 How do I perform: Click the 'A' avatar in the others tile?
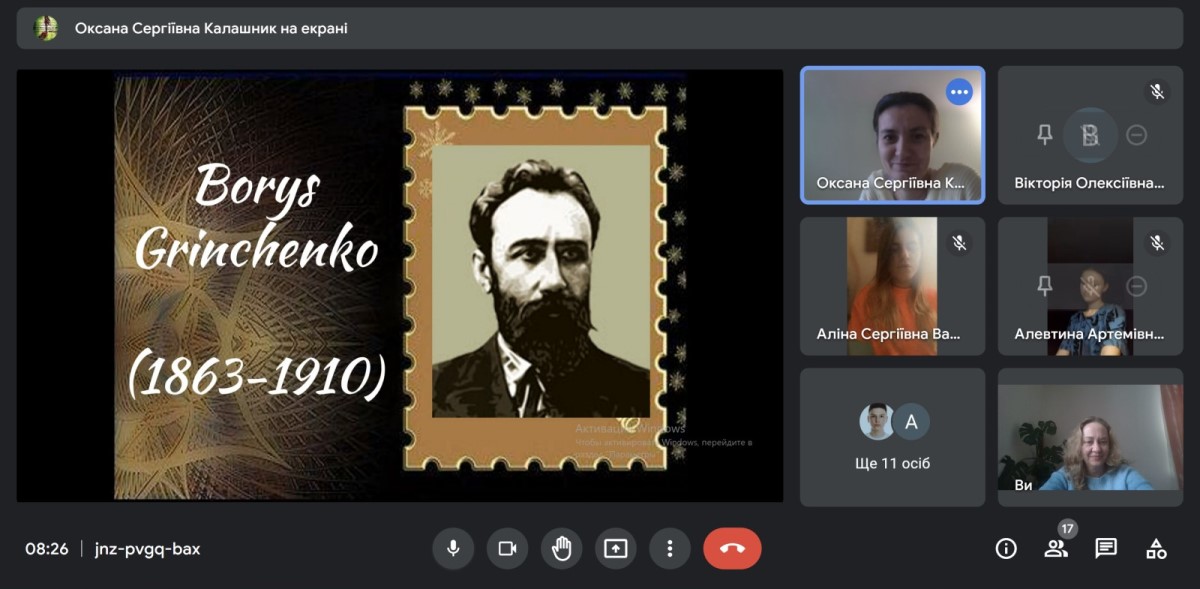tap(911, 422)
